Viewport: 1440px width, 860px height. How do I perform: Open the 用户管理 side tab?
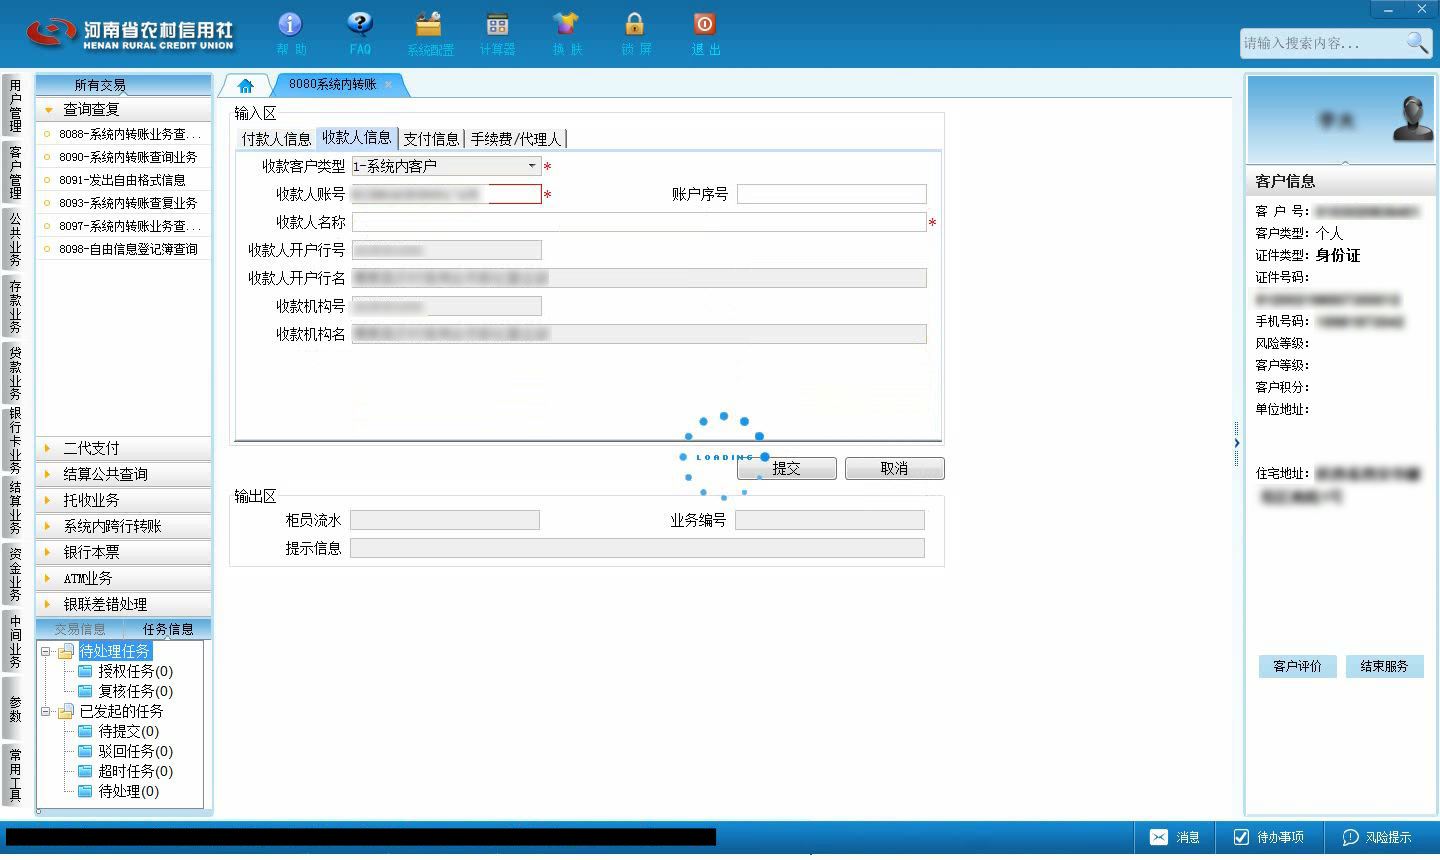pyautogui.click(x=15, y=106)
